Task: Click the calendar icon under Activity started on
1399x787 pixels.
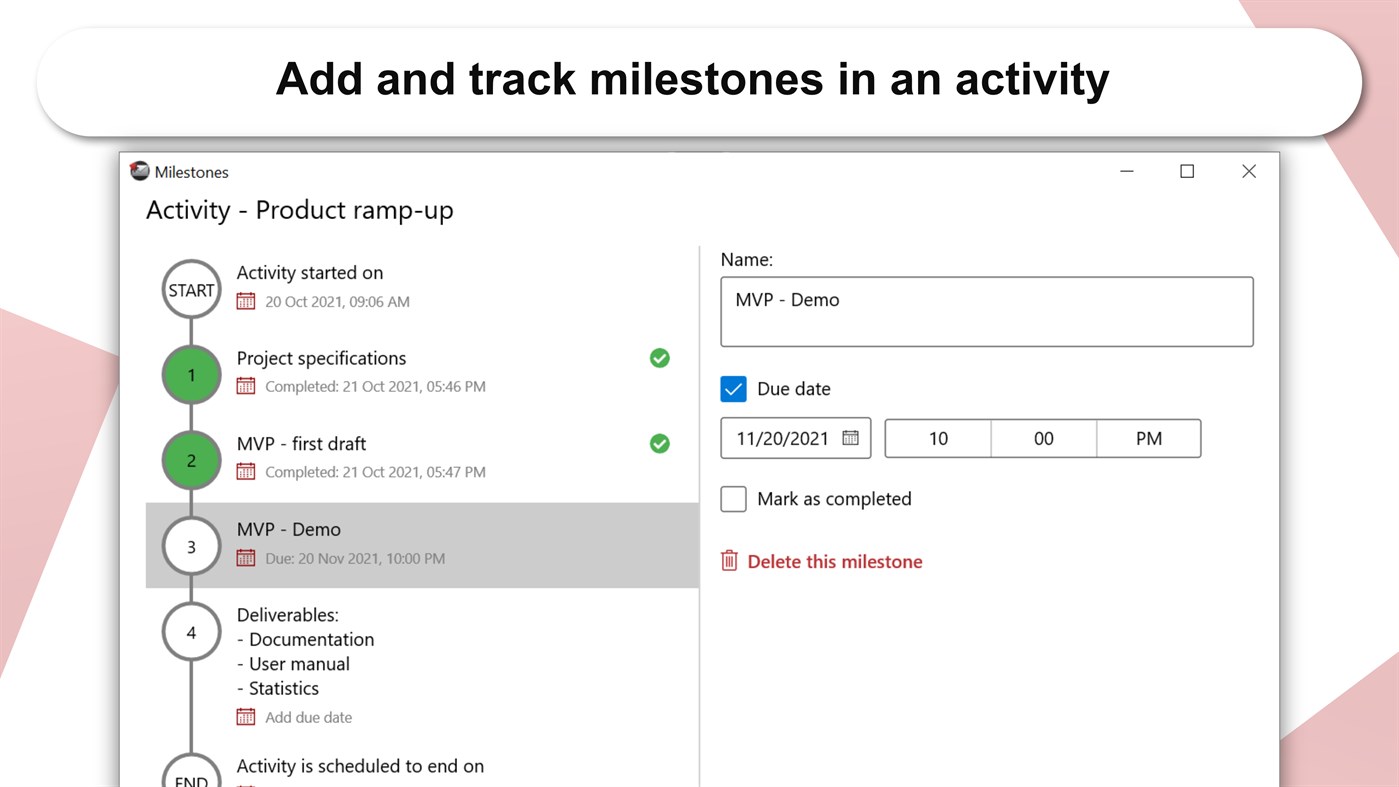Action: point(246,301)
